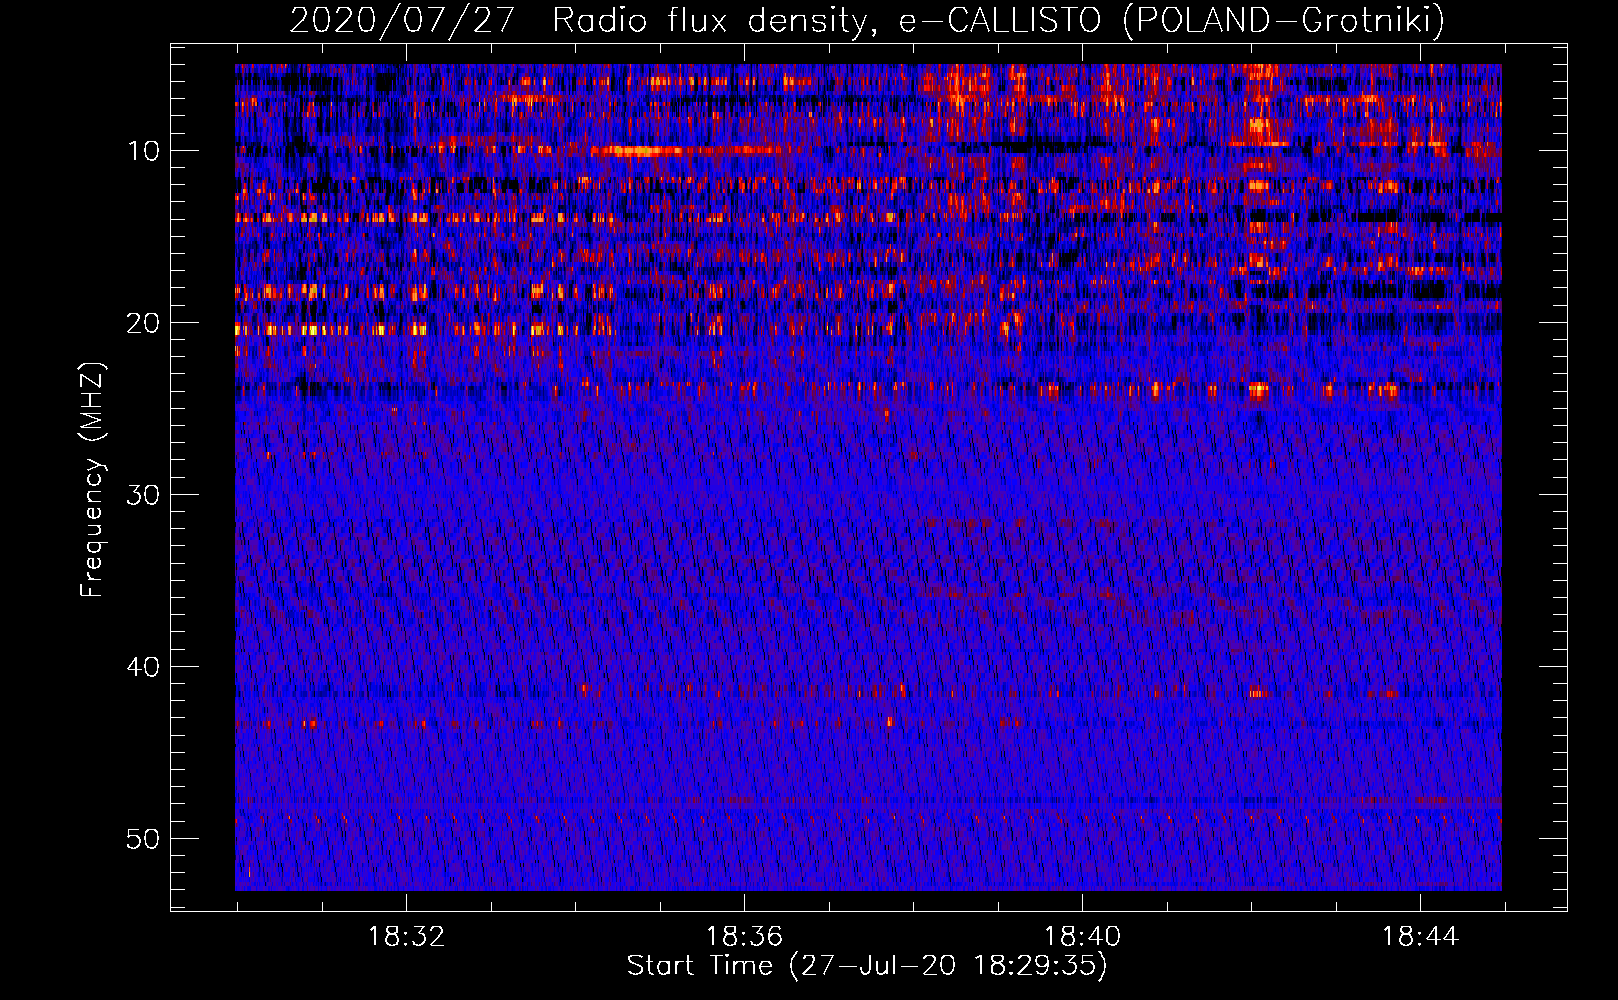
Task: Click the 18:32 time tick label
Action: (406, 937)
